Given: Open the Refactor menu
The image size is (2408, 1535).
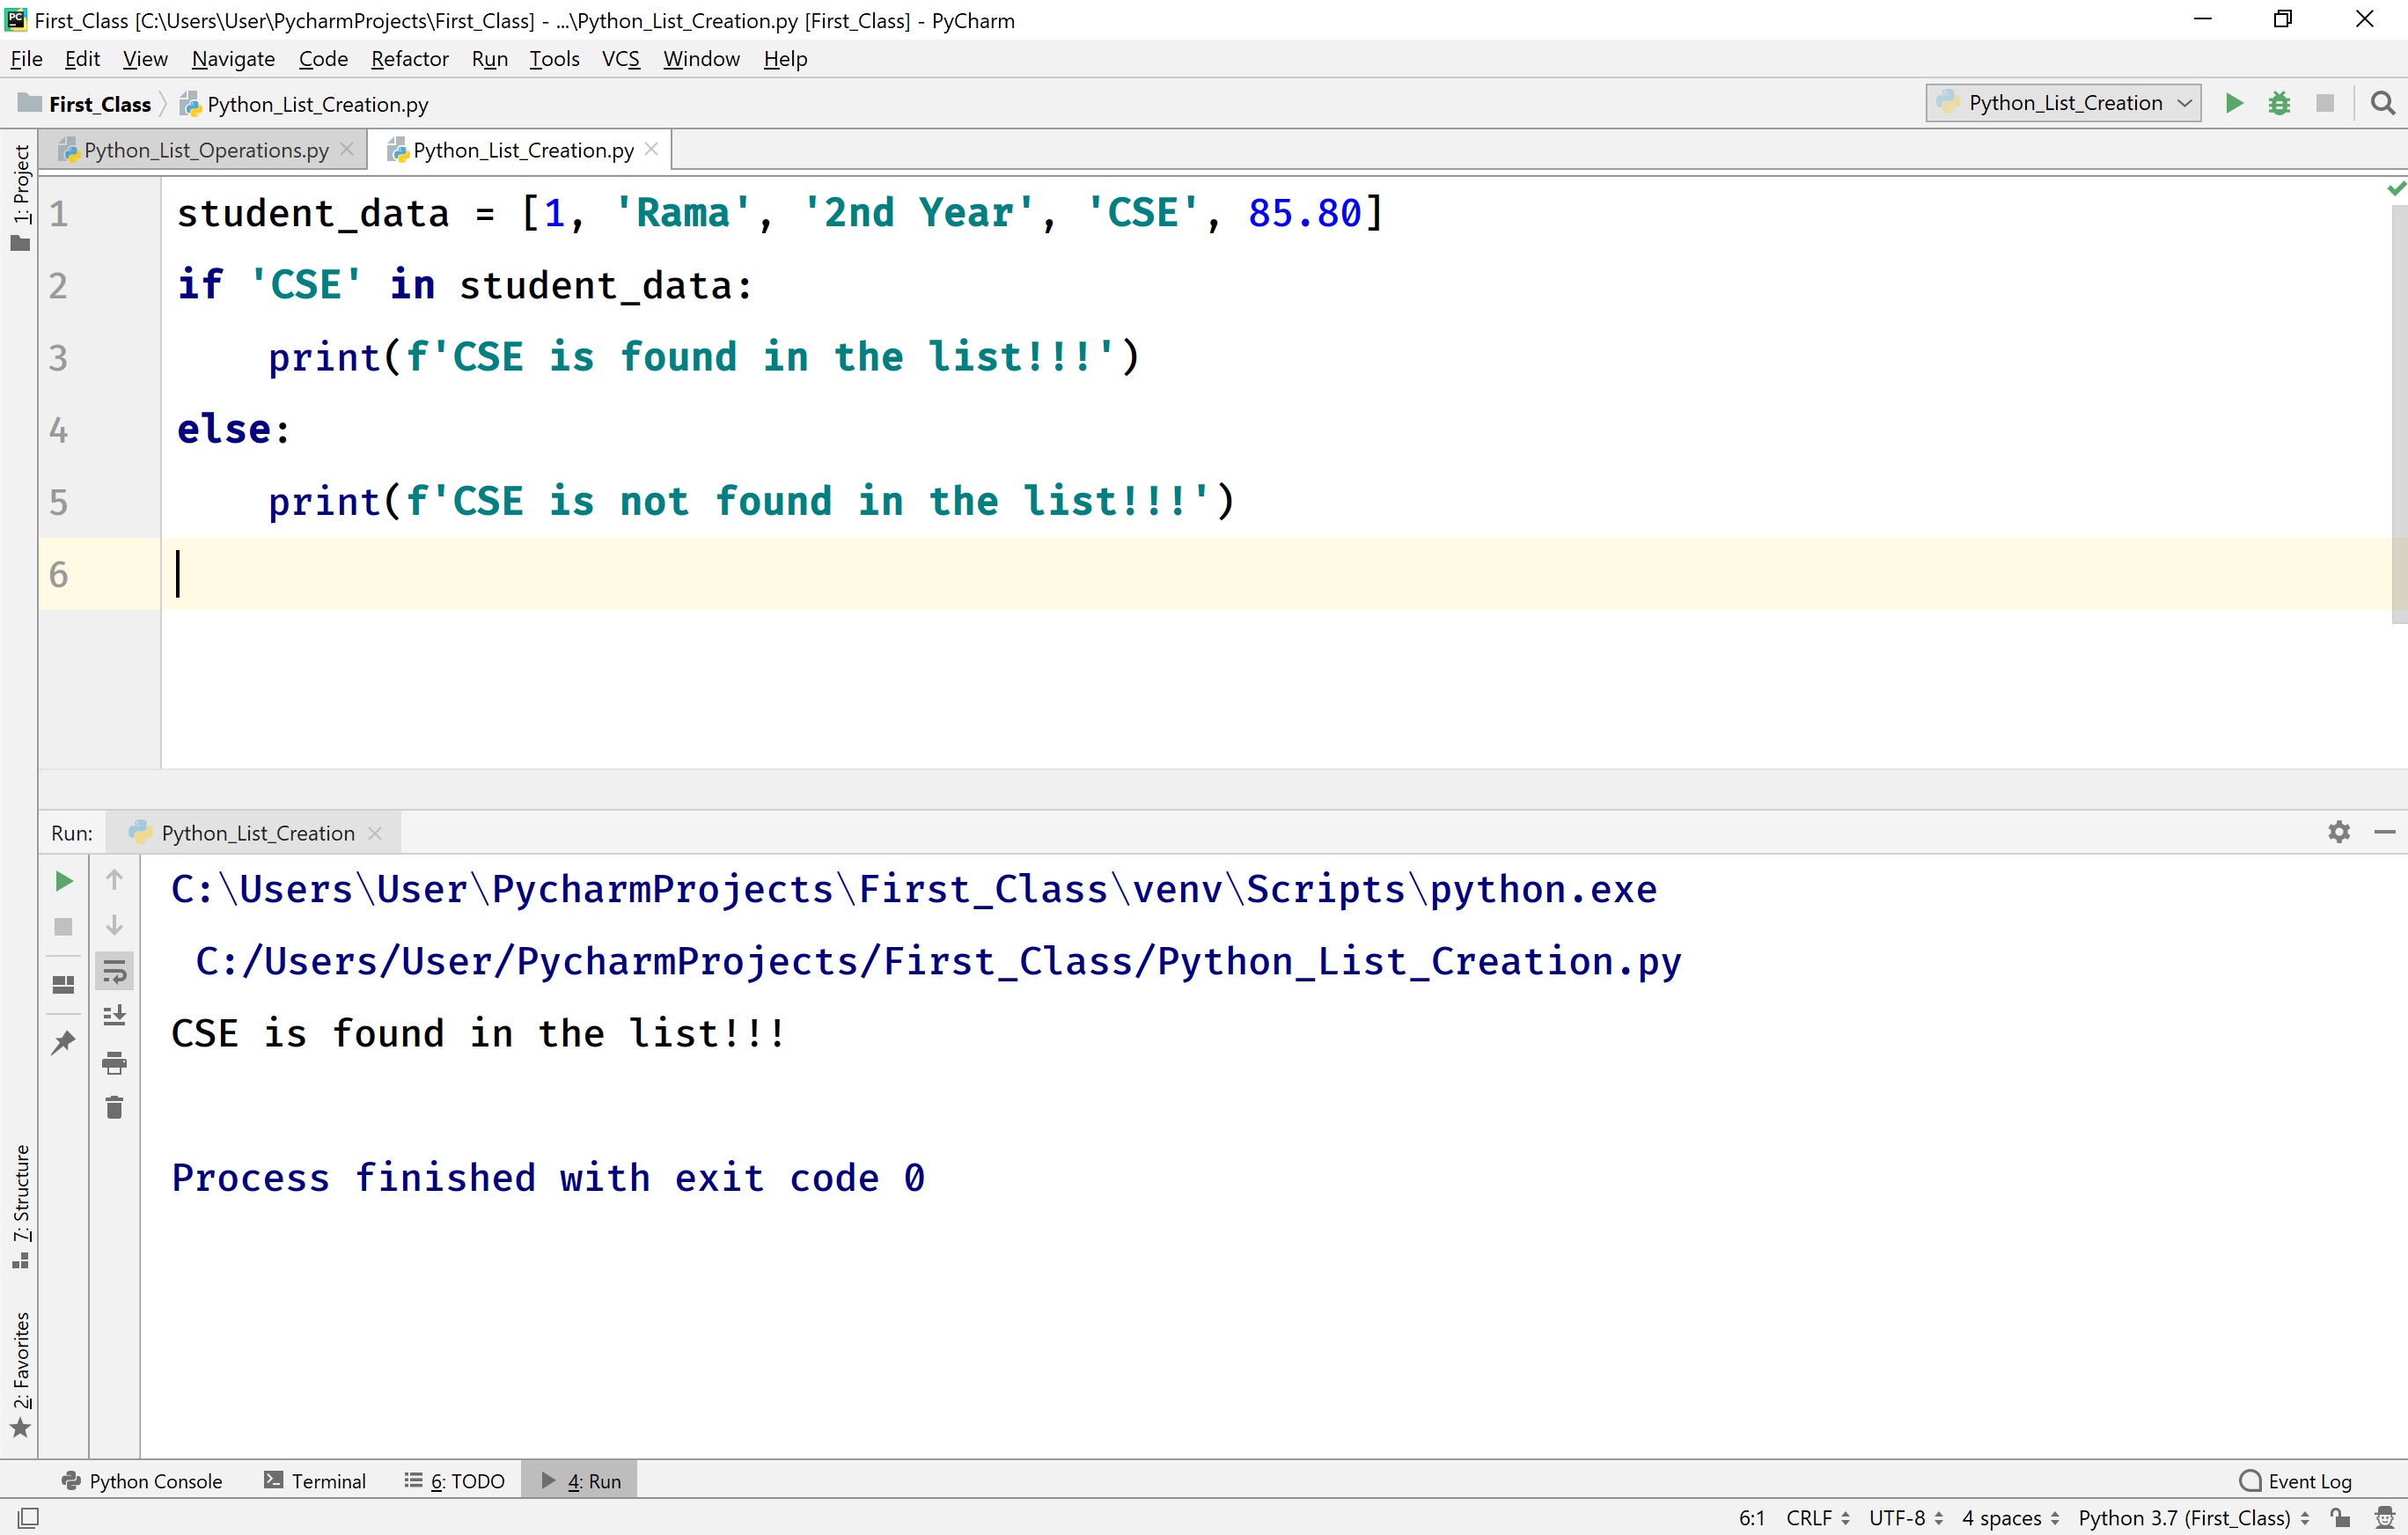Looking at the screenshot, I should click(x=409, y=58).
